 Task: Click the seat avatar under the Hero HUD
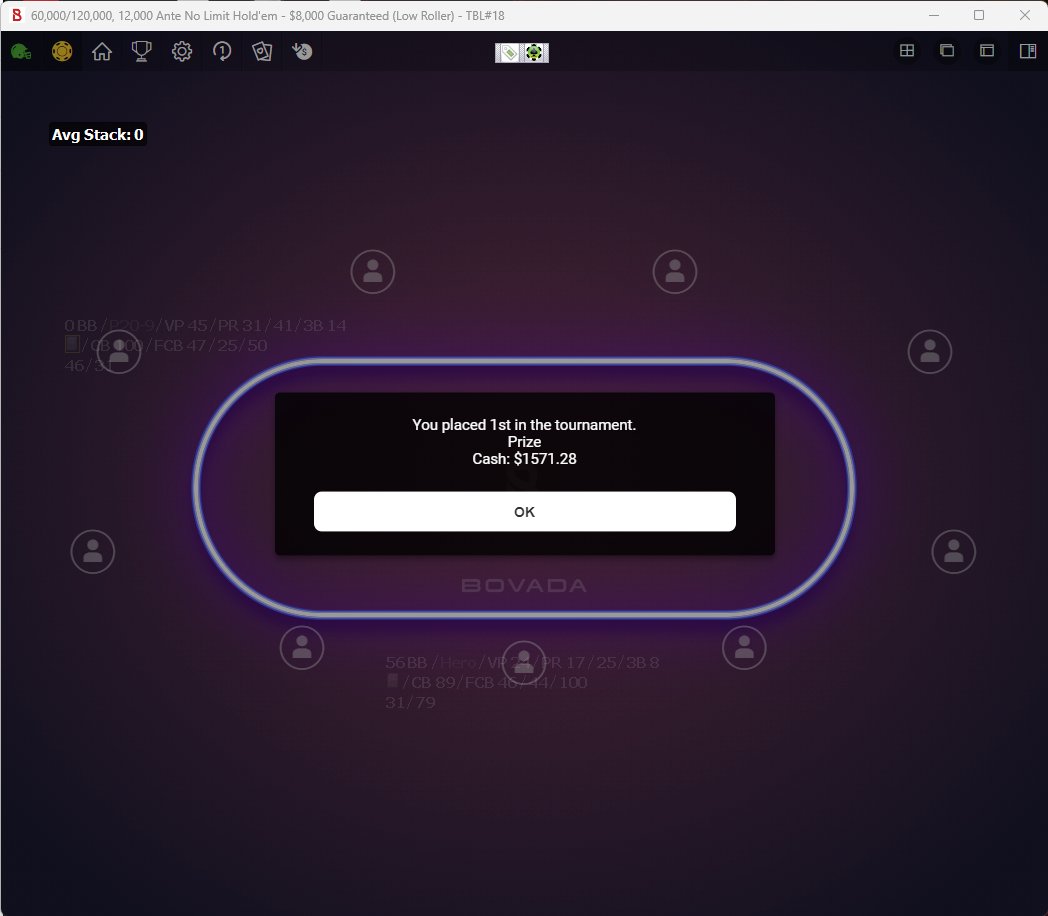[x=524, y=663]
